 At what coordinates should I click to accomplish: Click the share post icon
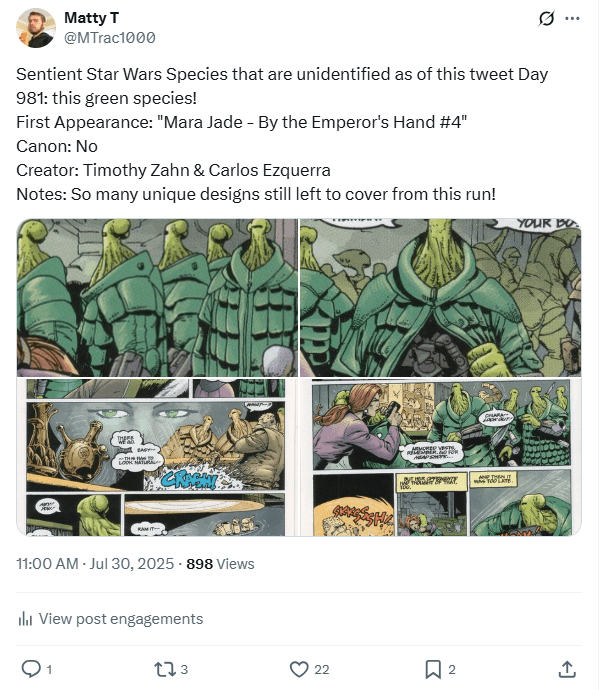click(x=566, y=669)
